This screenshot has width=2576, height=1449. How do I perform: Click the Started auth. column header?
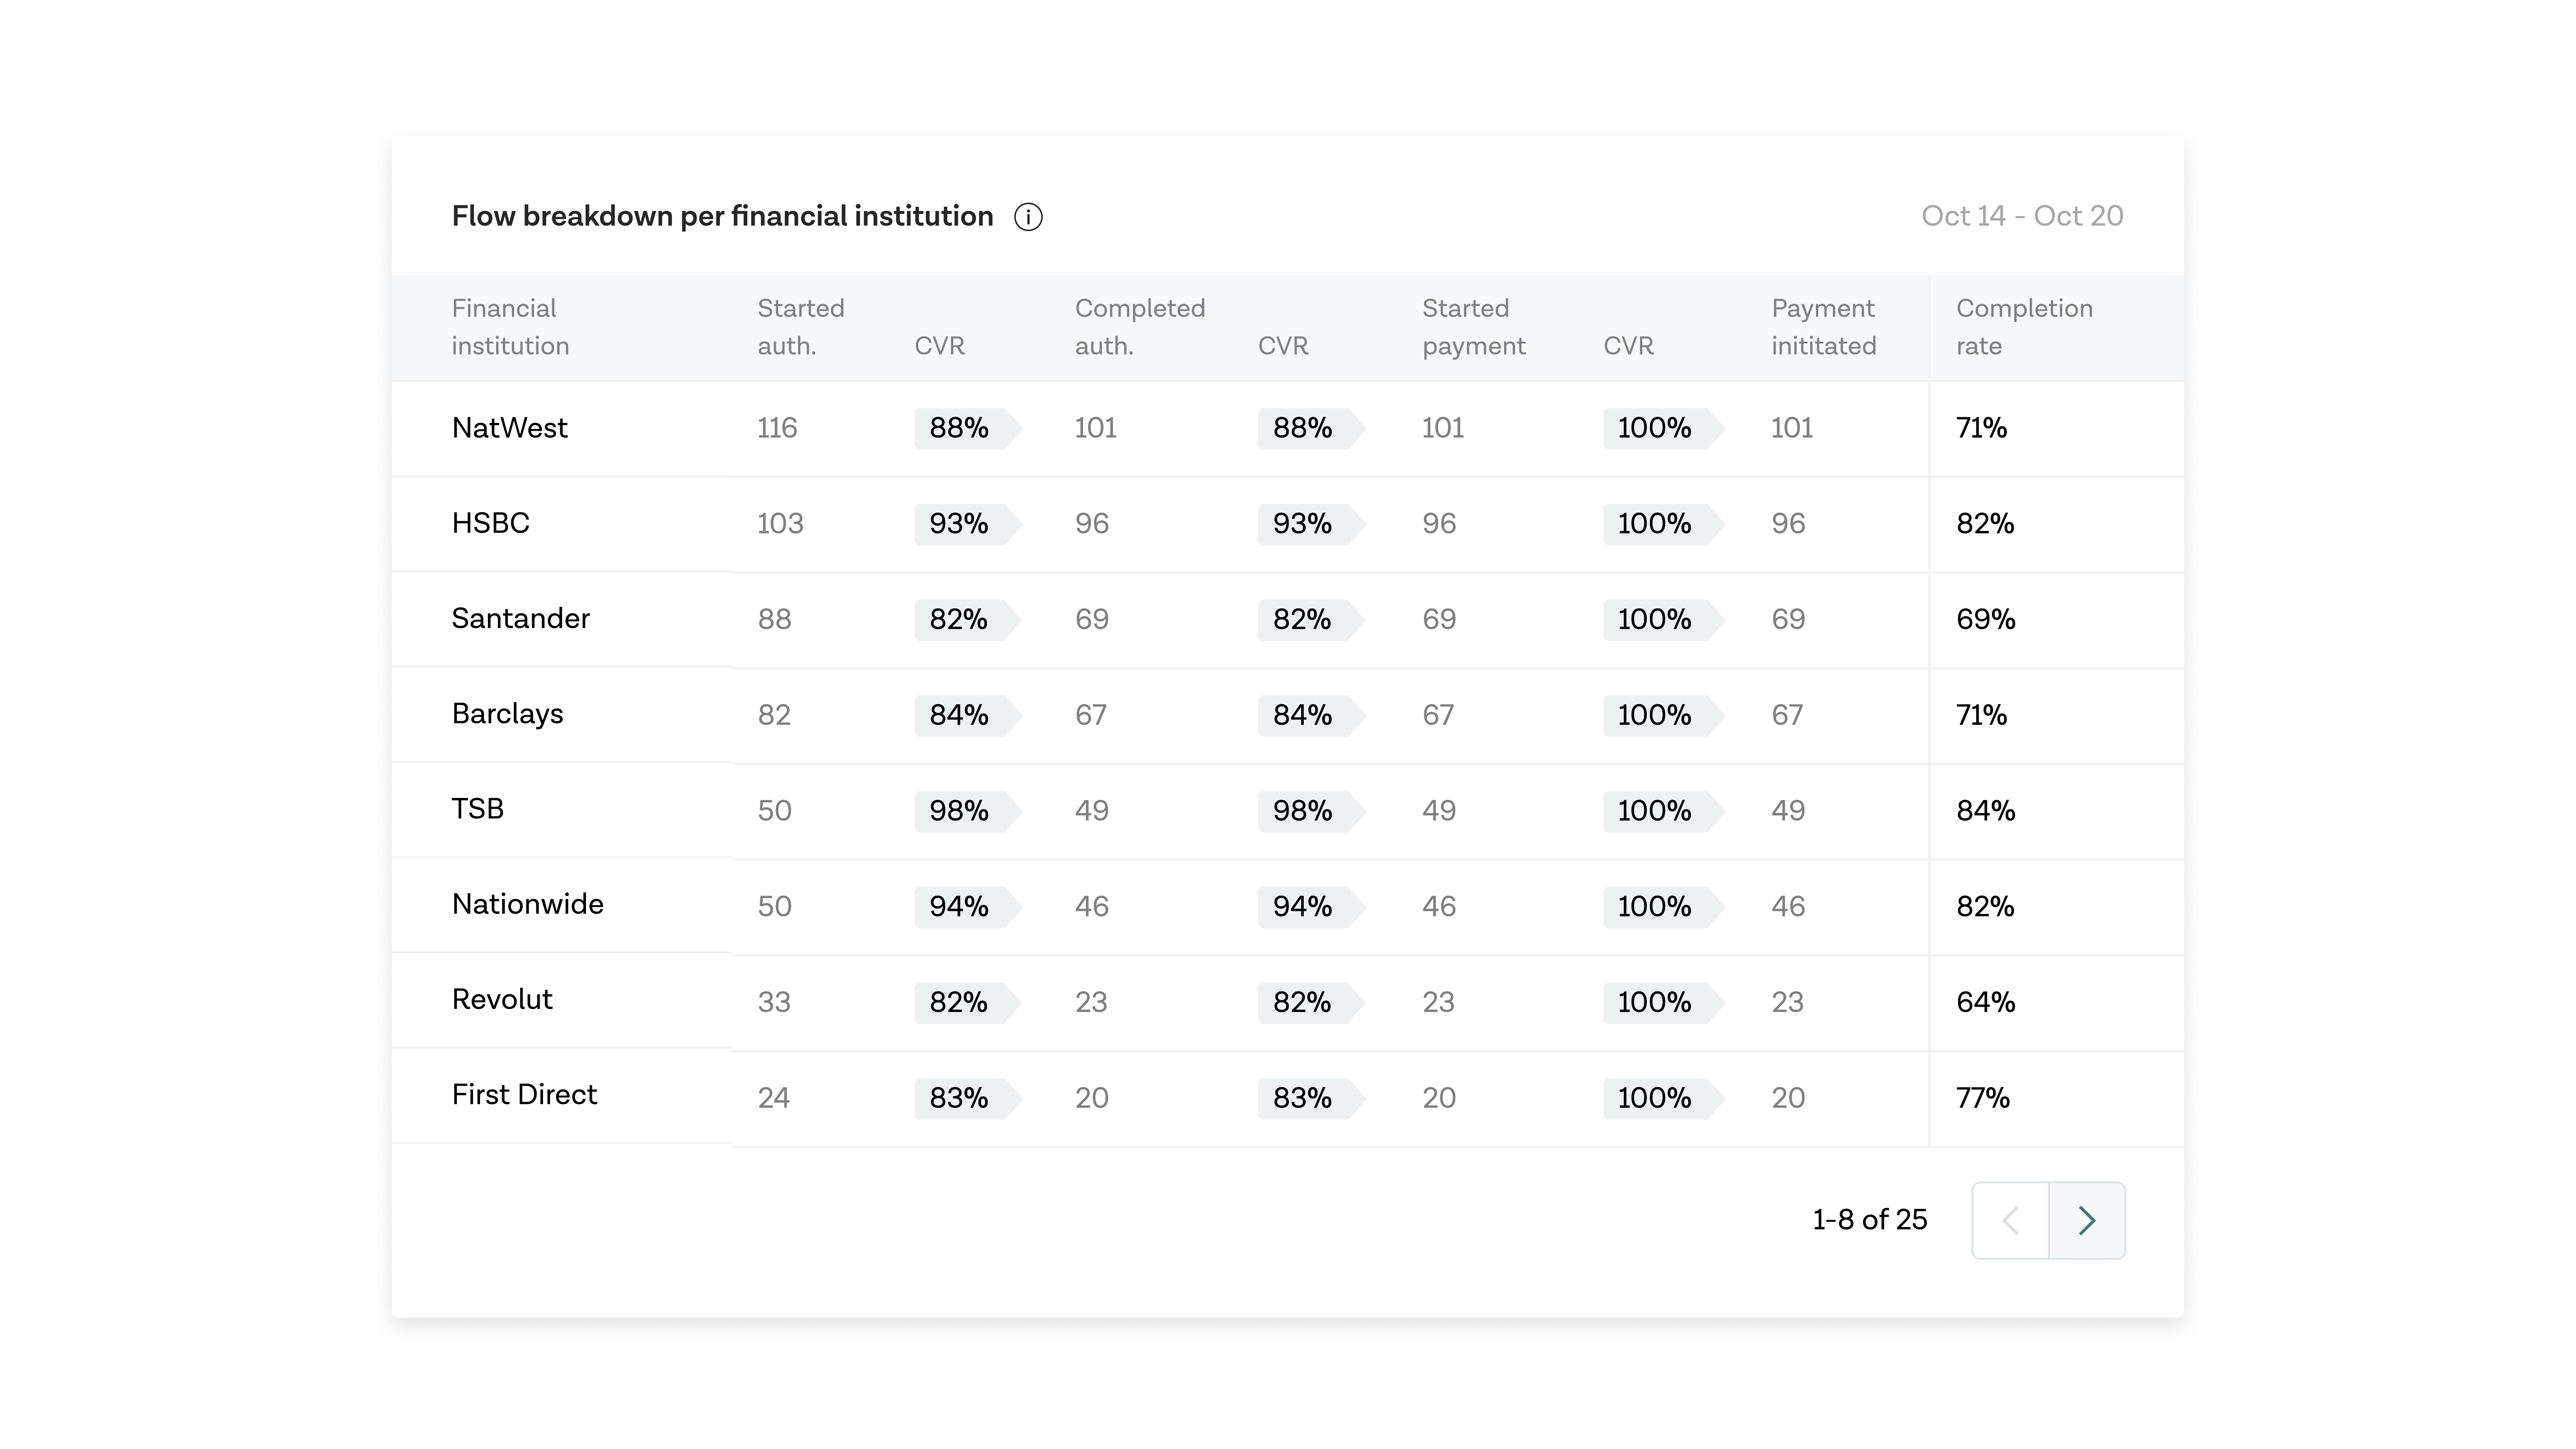click(x=801, y=327)
